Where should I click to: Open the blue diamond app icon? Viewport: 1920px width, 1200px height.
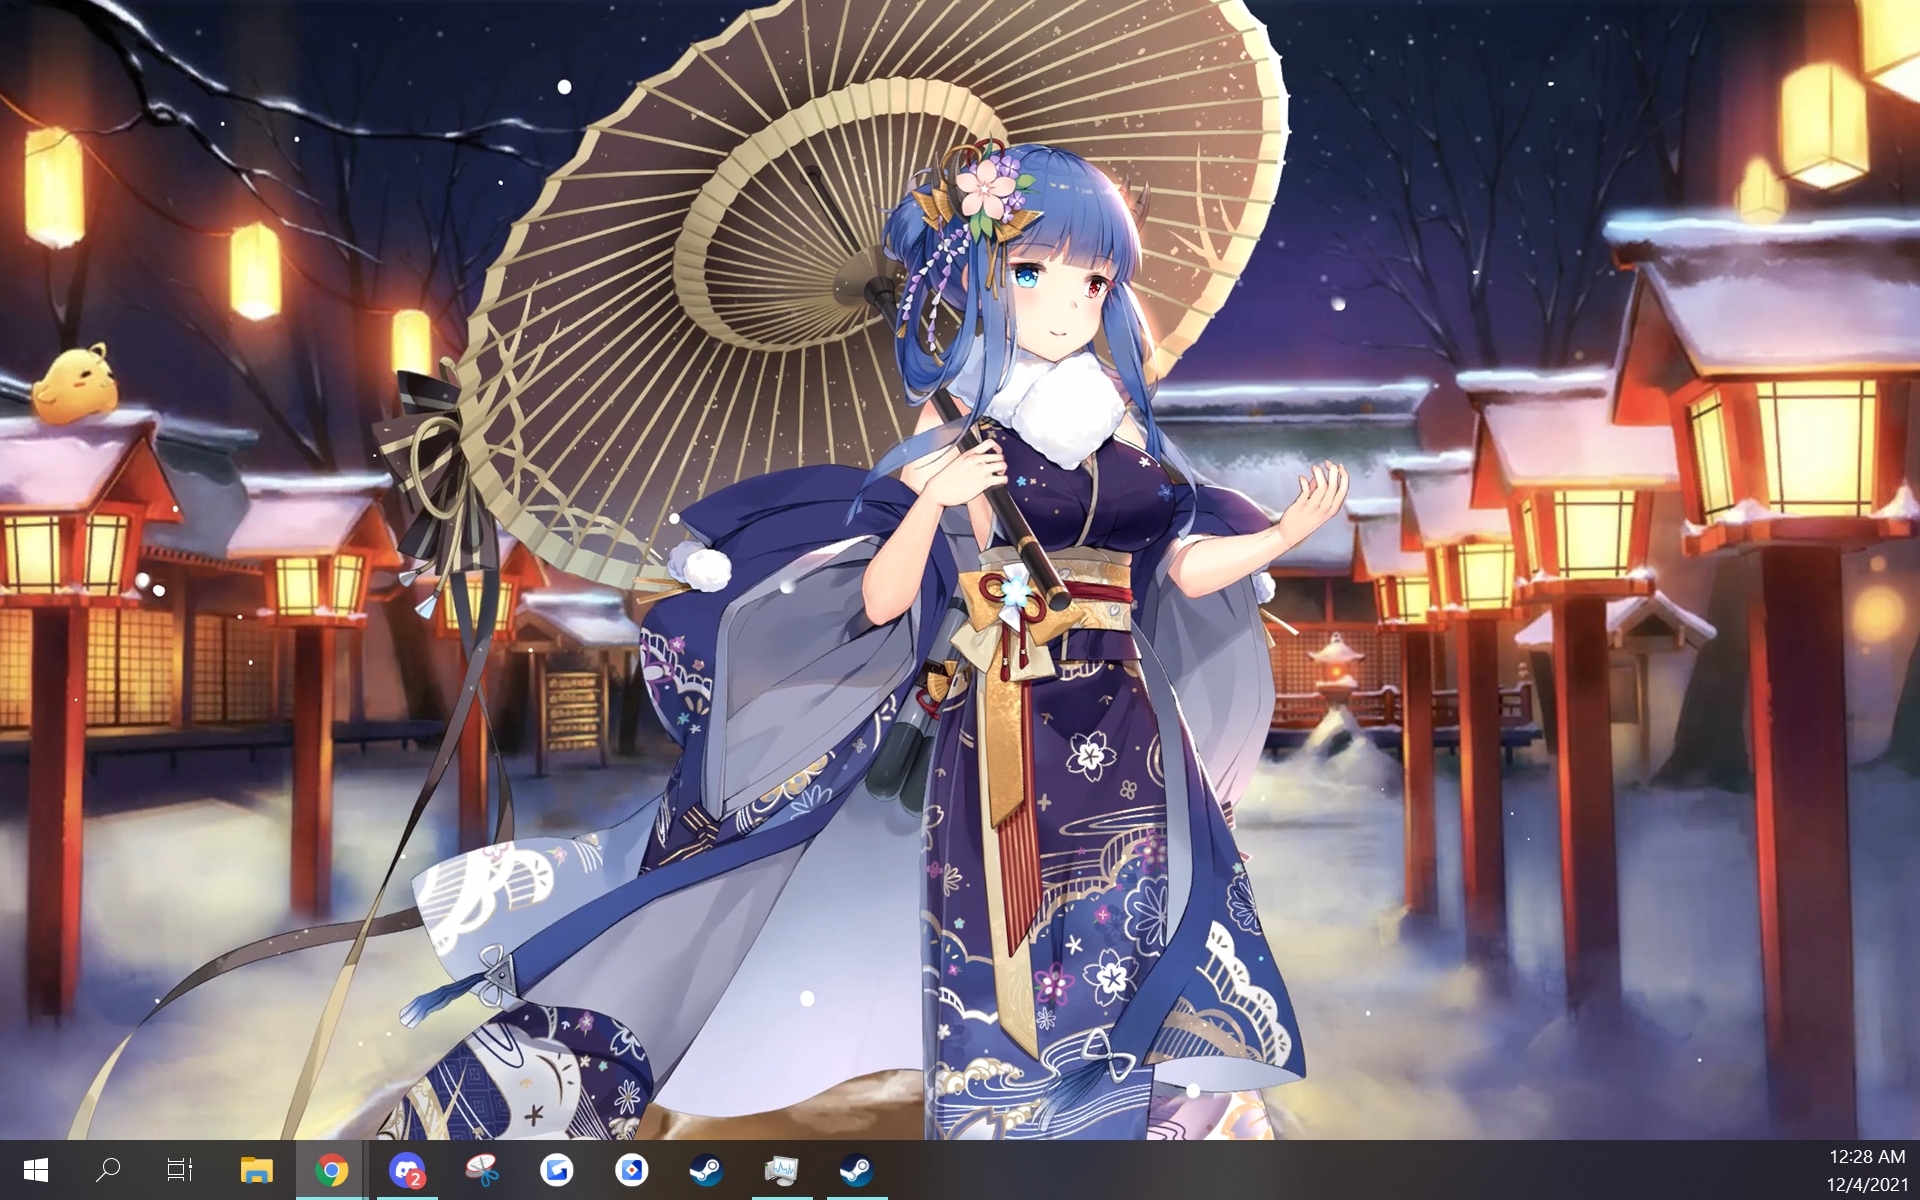[632, 1169]
